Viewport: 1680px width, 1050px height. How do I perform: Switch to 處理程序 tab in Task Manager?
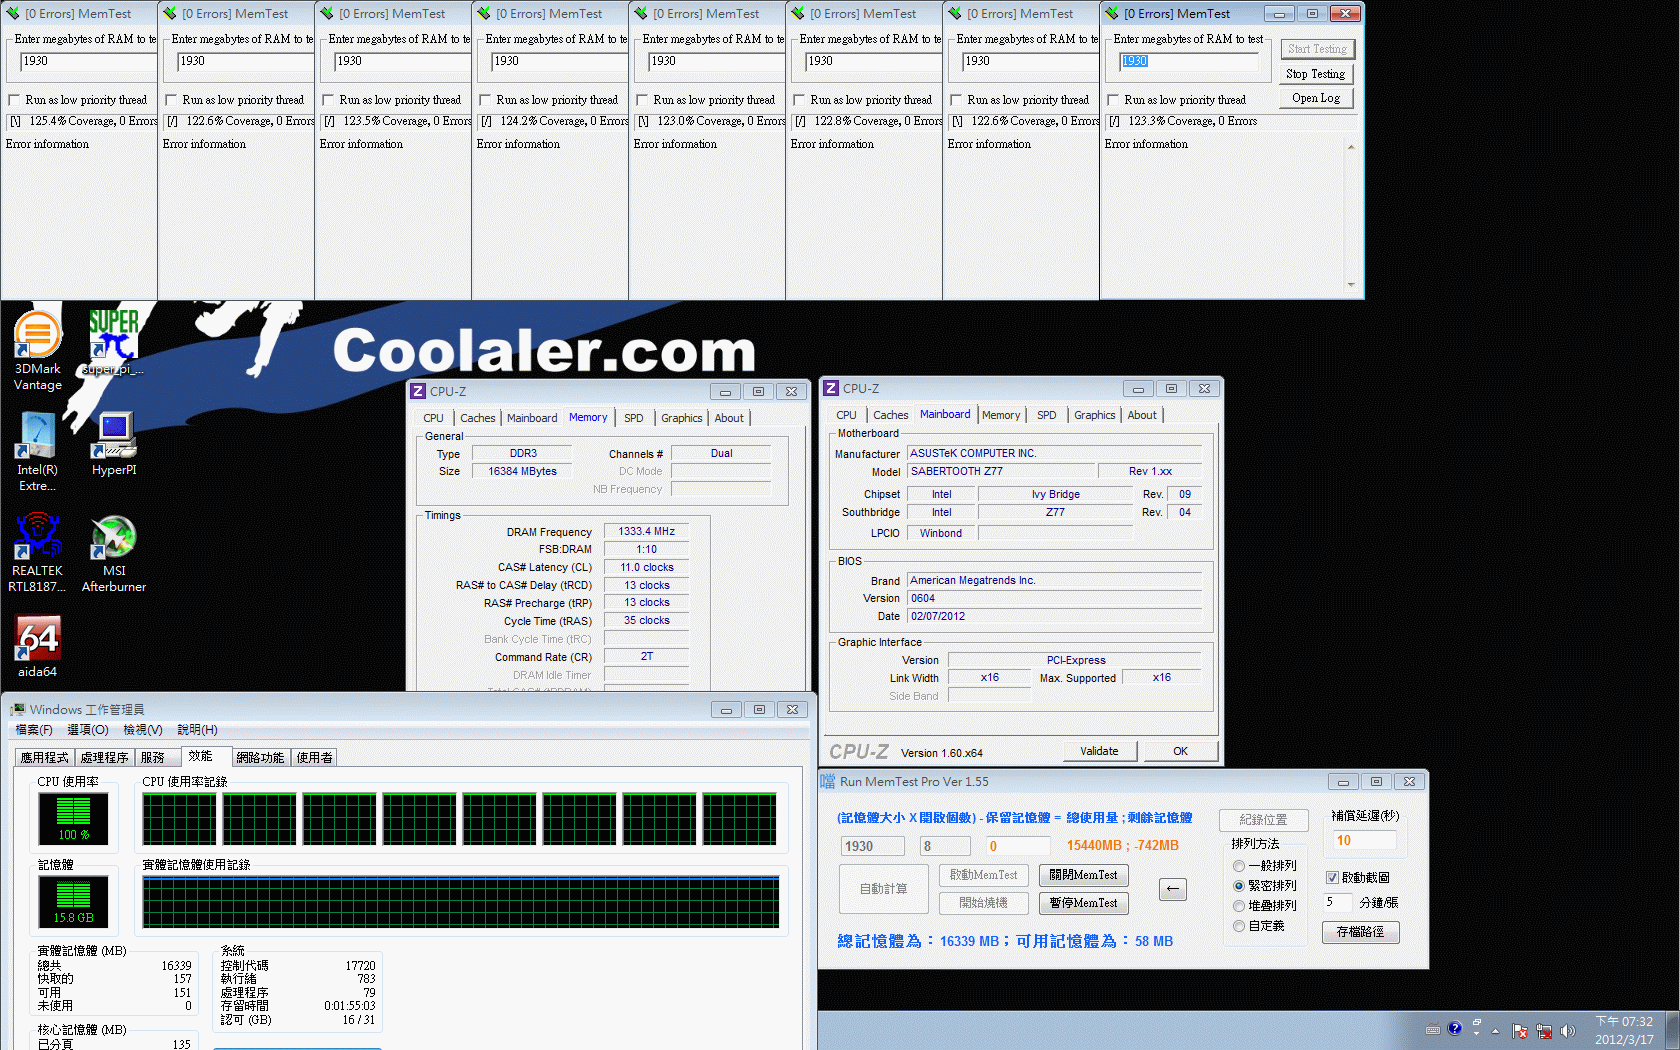105,758
